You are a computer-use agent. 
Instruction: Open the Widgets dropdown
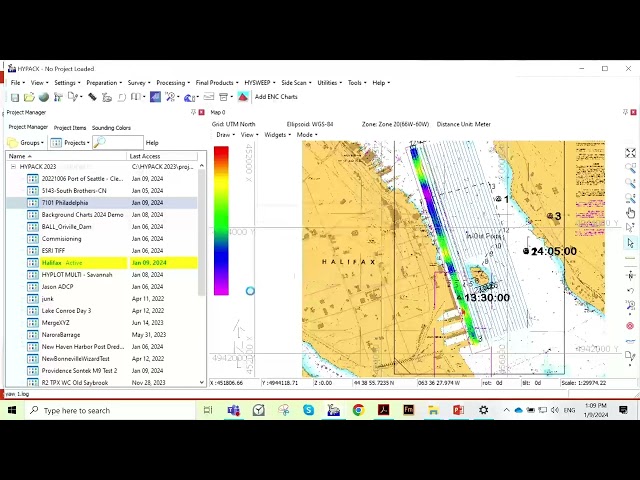(278, 135)
